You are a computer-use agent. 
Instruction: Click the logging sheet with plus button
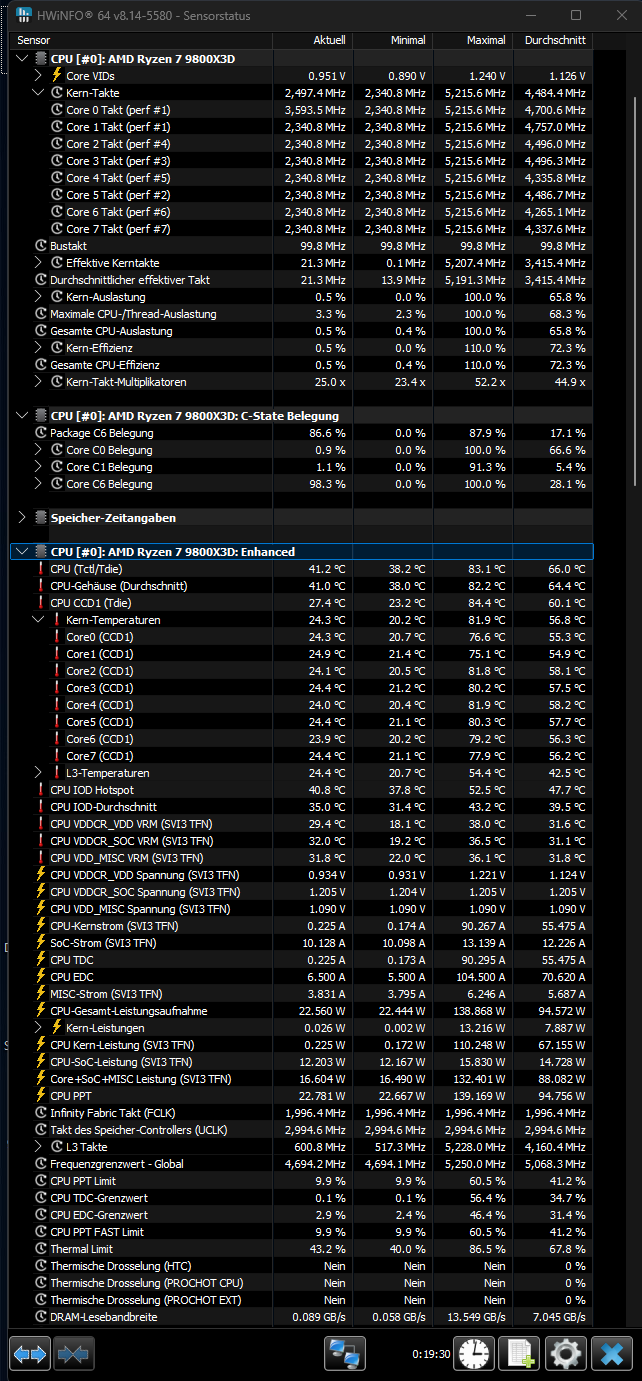[520, 1354]
